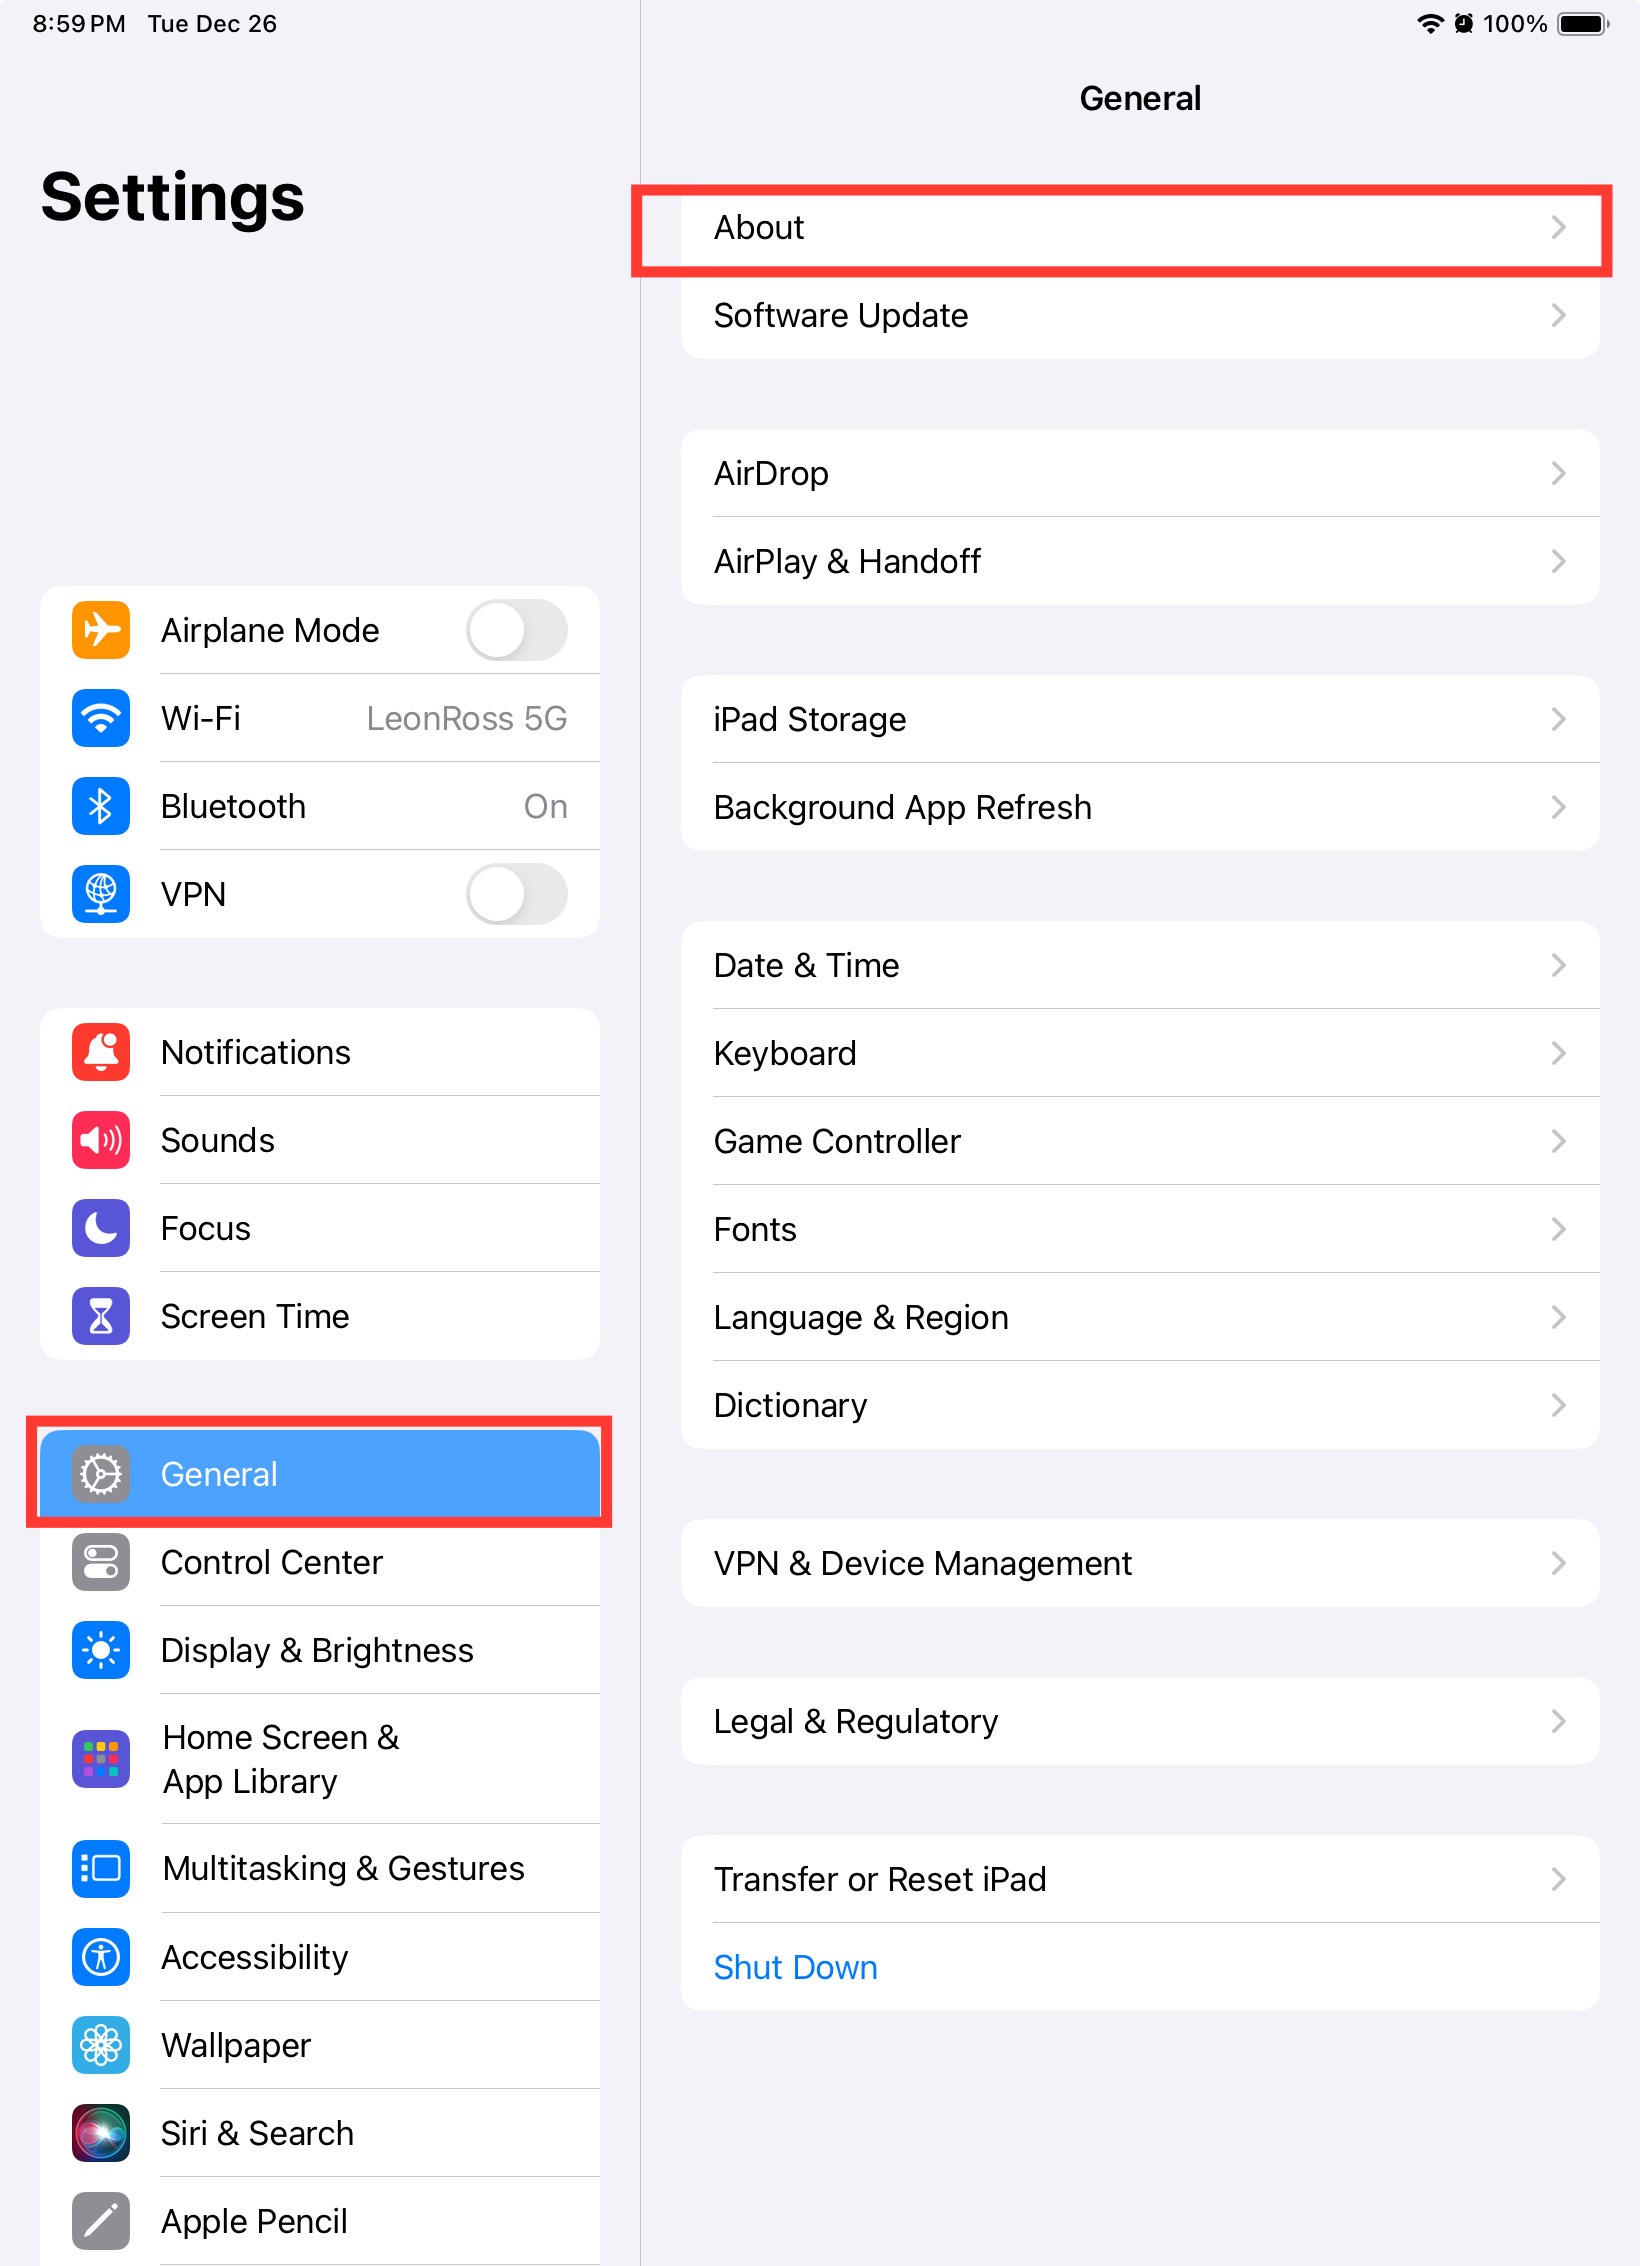
Task: Tap the Notifications bell icon
Action: 101,1052
